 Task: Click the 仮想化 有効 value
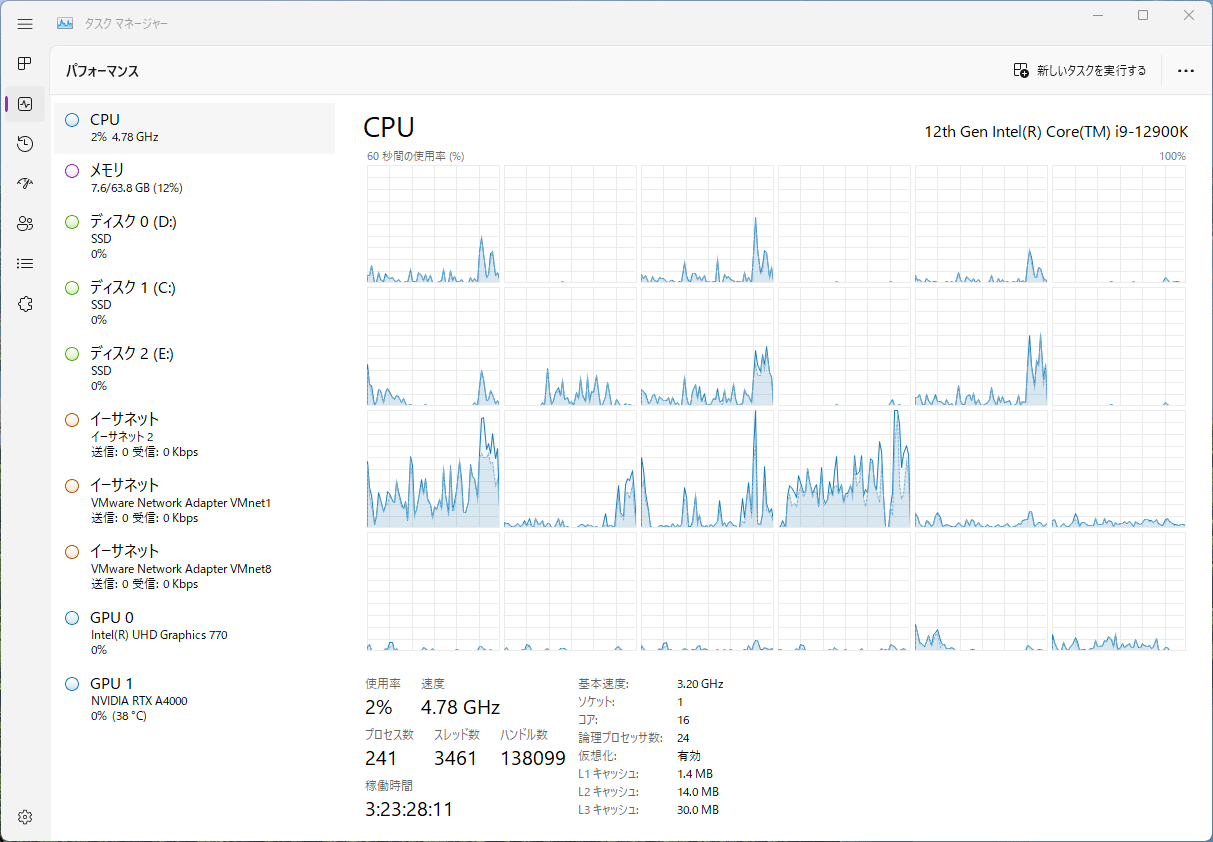[689, 756]
